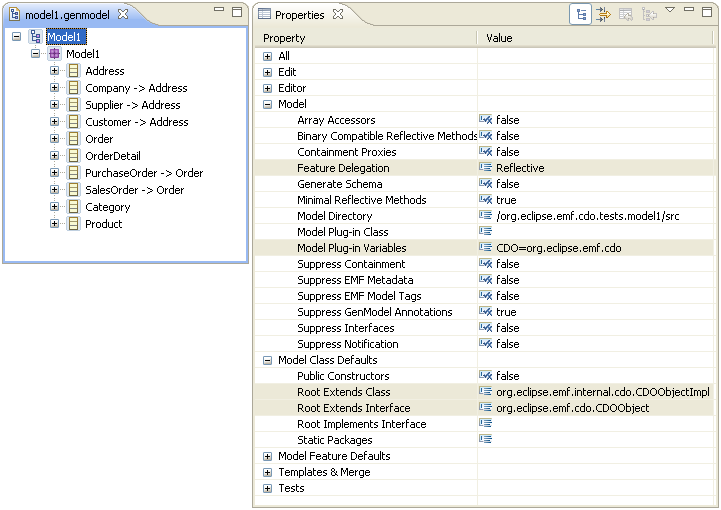
Task: Toggle the Minimal Reflective Methods true value
Action: [x=507, y=200]
